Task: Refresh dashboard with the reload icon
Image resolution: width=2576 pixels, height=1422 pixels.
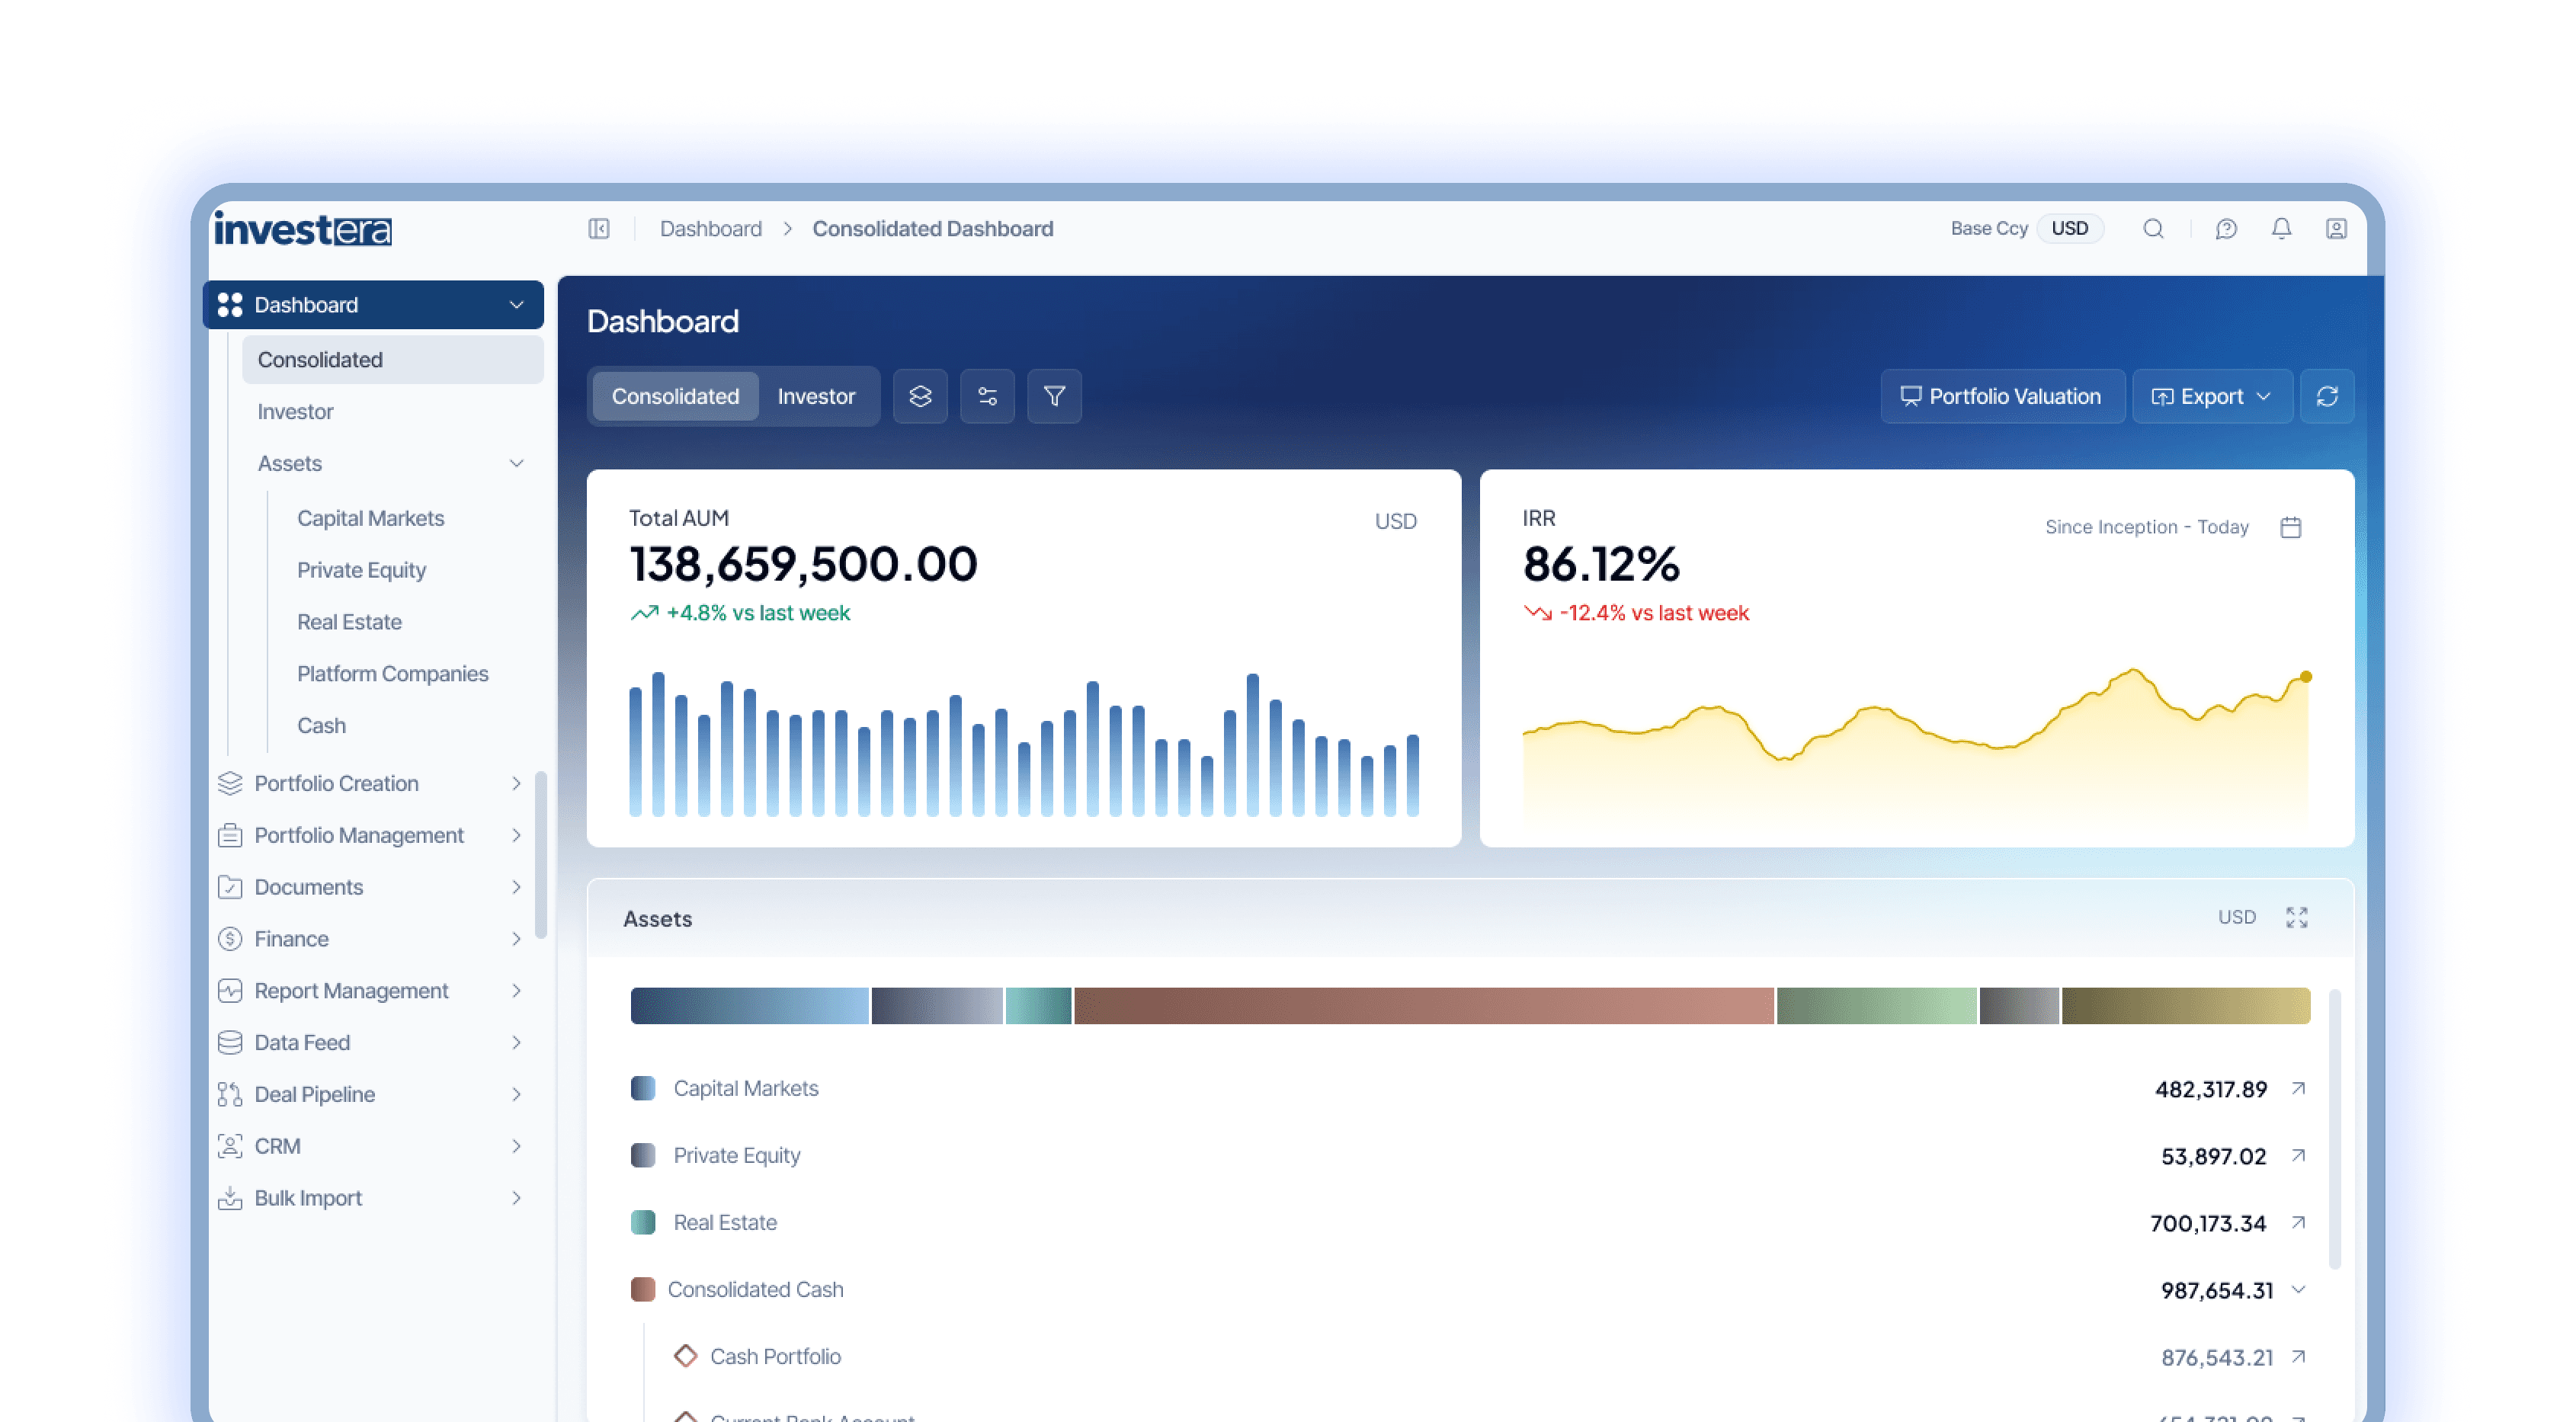Action: [x=2327, y=396]
